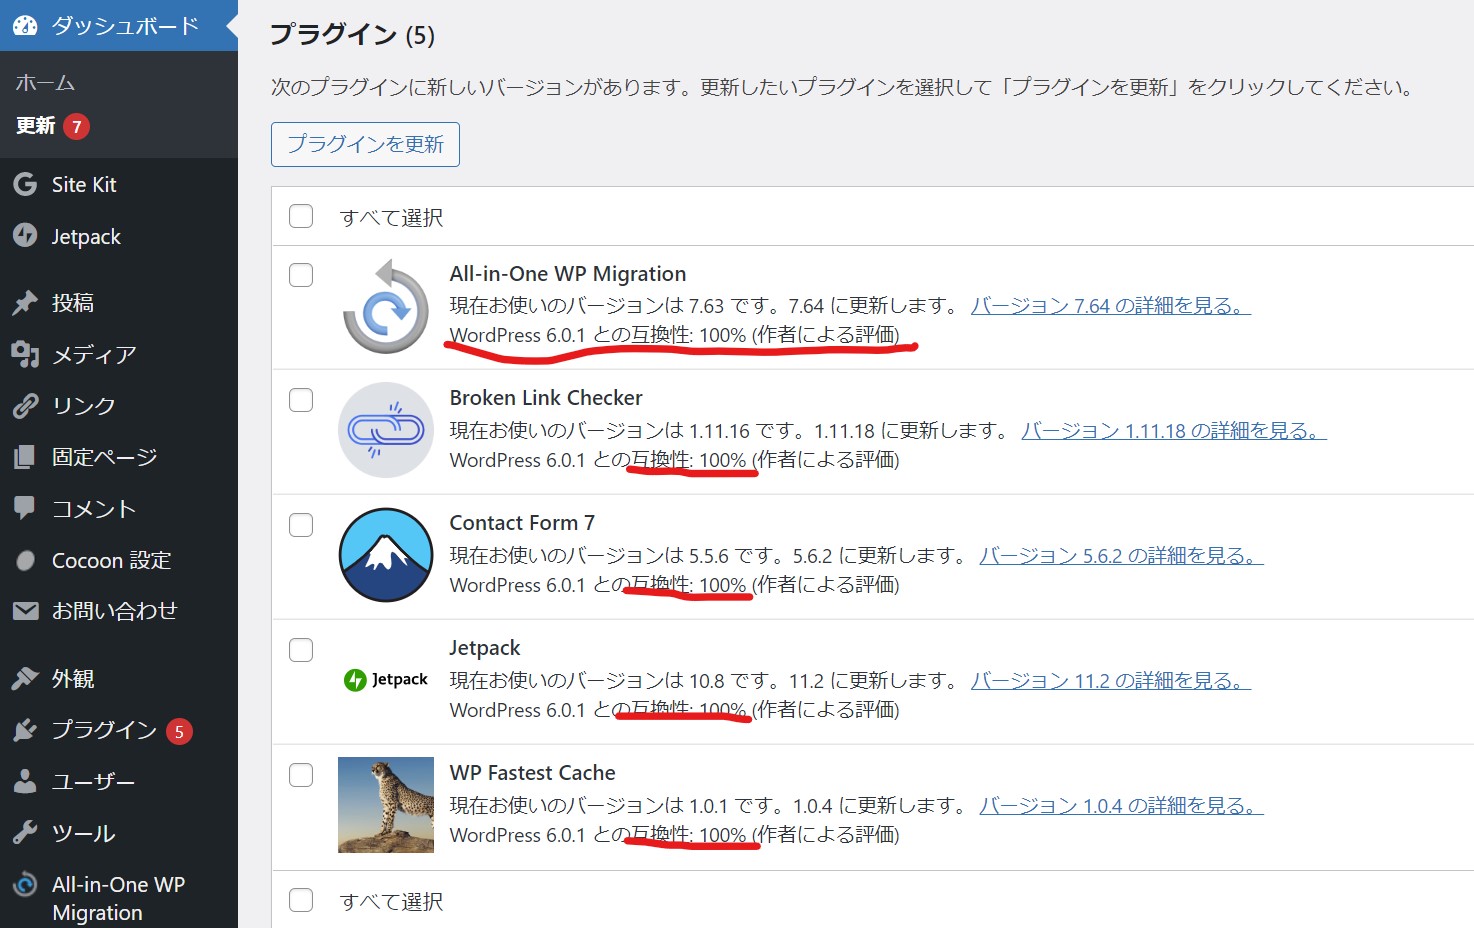
Task: Open the ダッシュボード menu
Action: point(119,26)
